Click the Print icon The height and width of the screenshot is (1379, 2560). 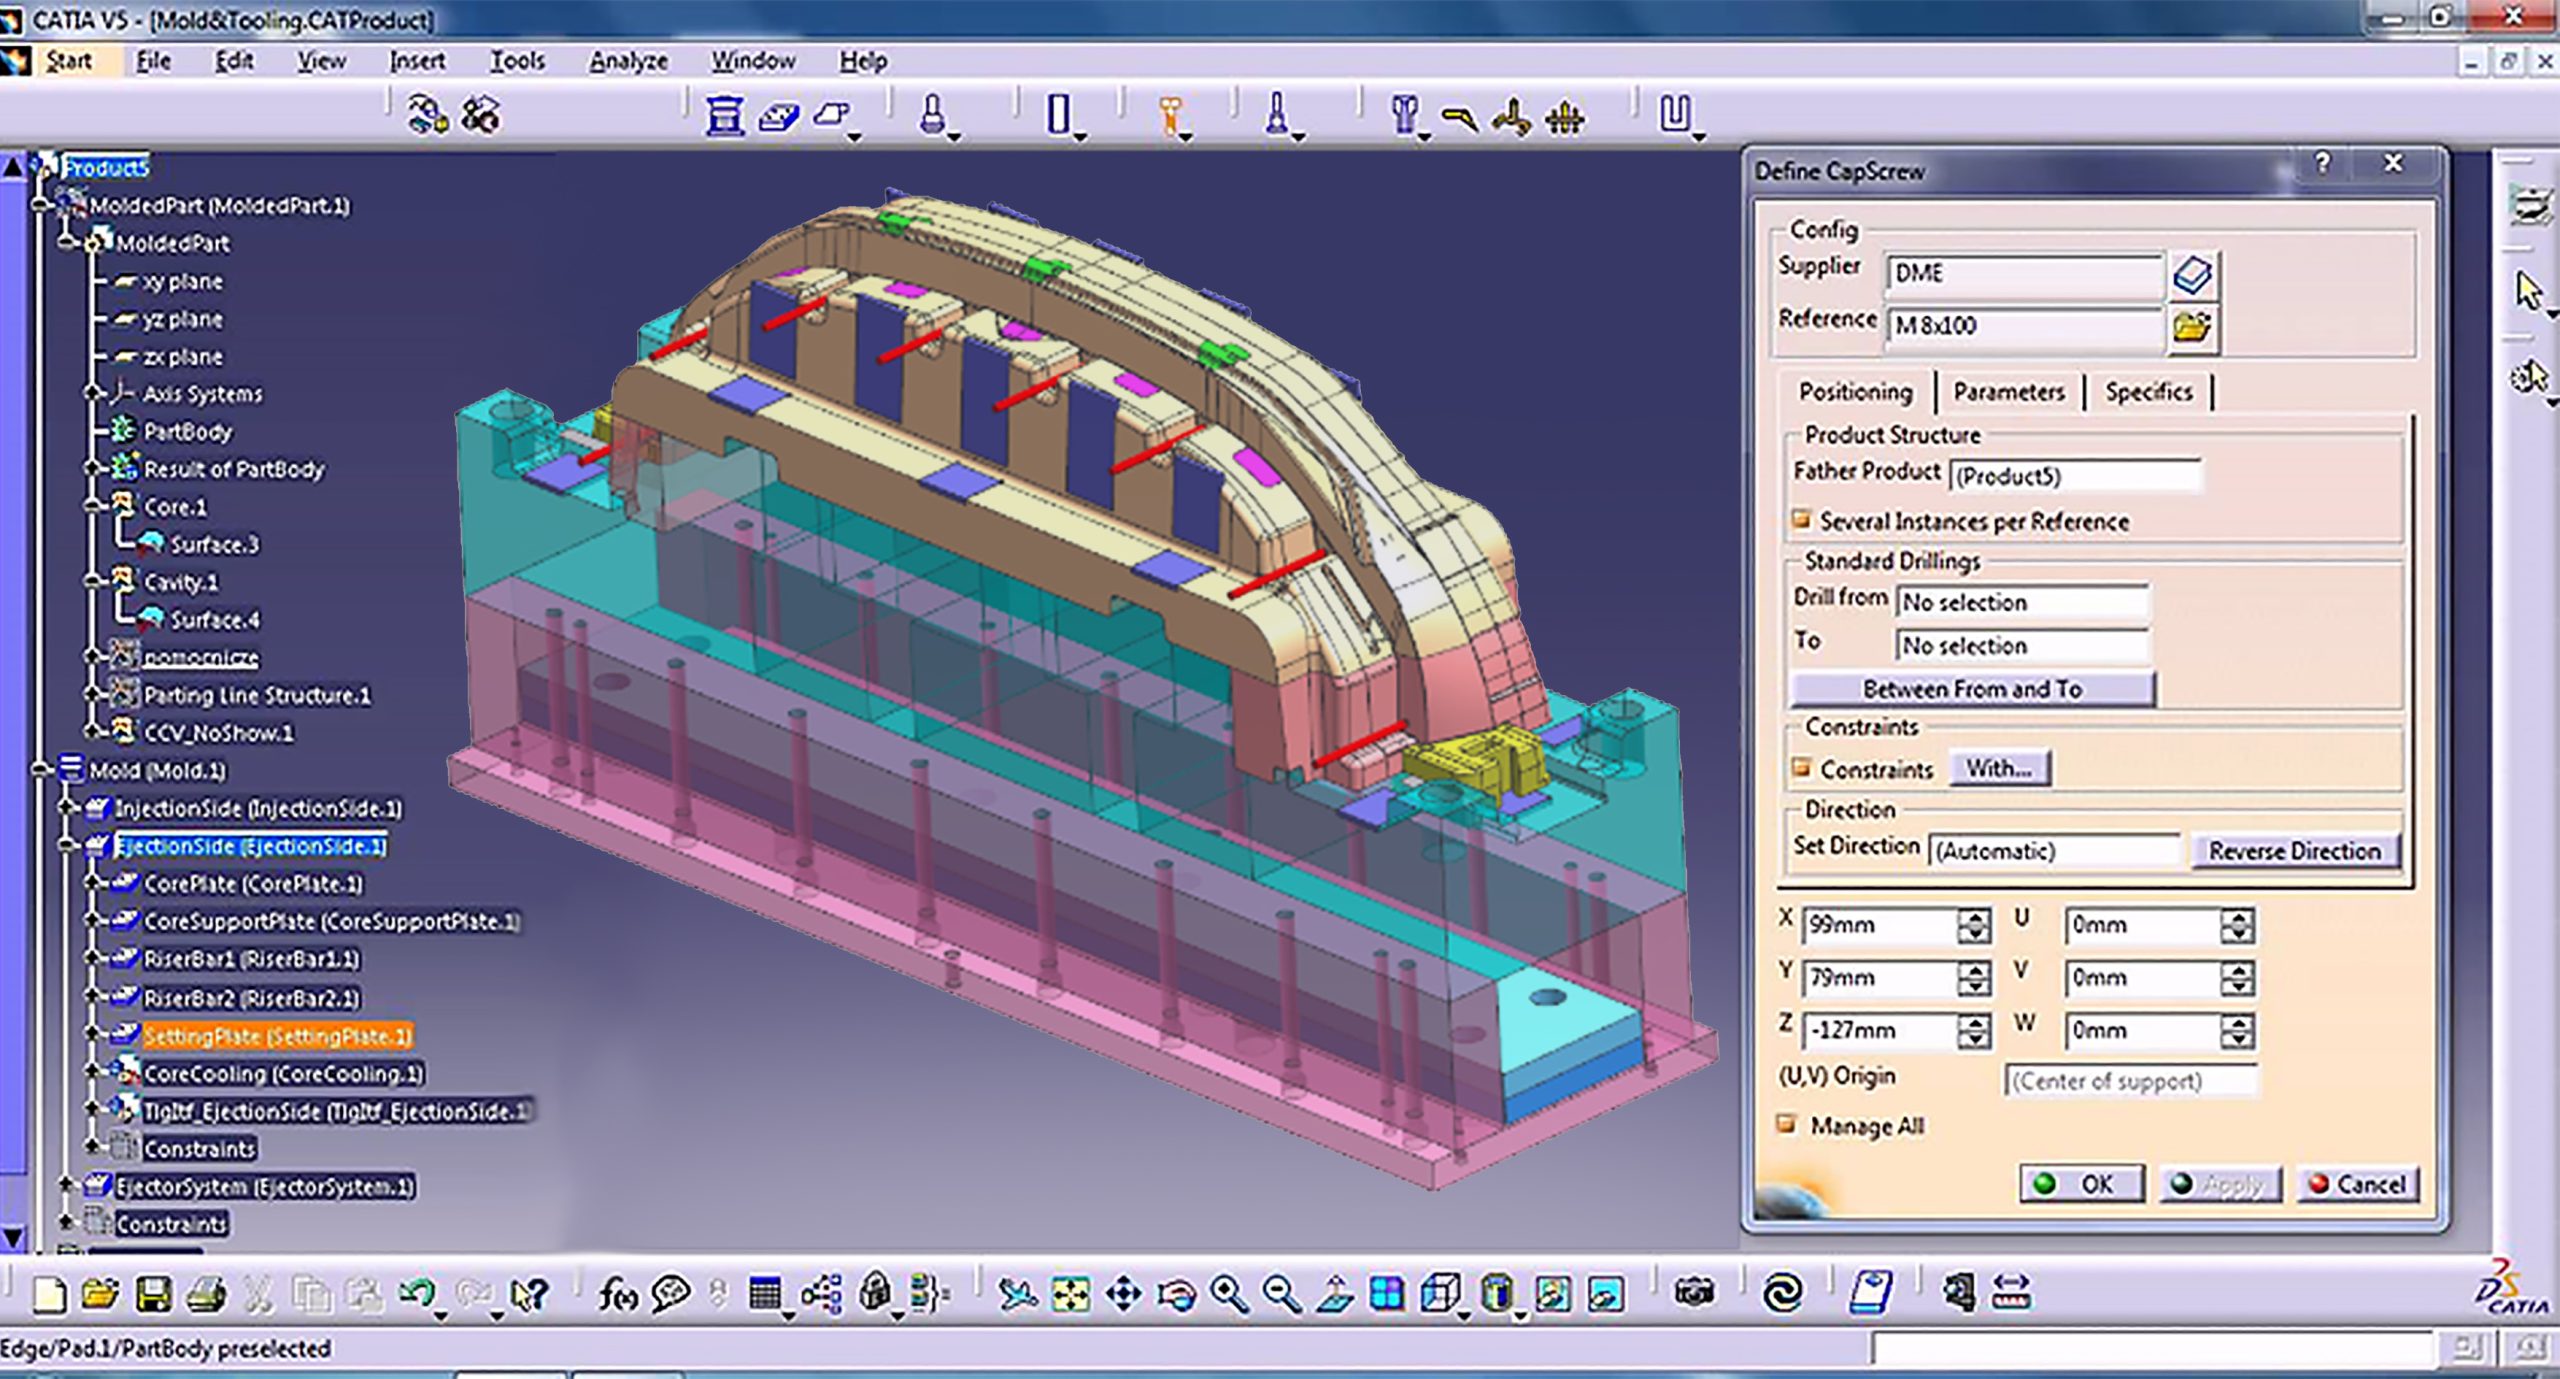[206, 1294]
